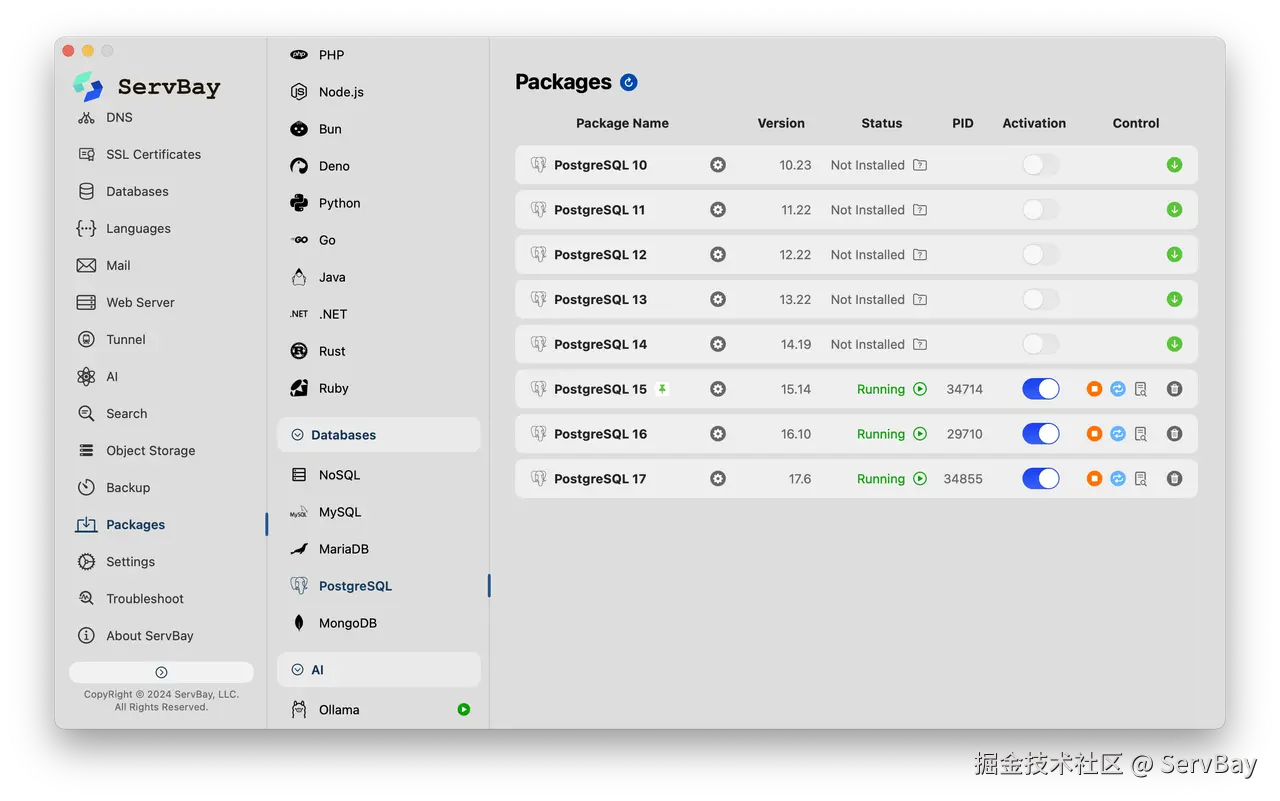The width and height of the screenshot is (1280, 801).
Task: Restart the PostgreSQL 15 service
Action: (x=1118, y=389)
